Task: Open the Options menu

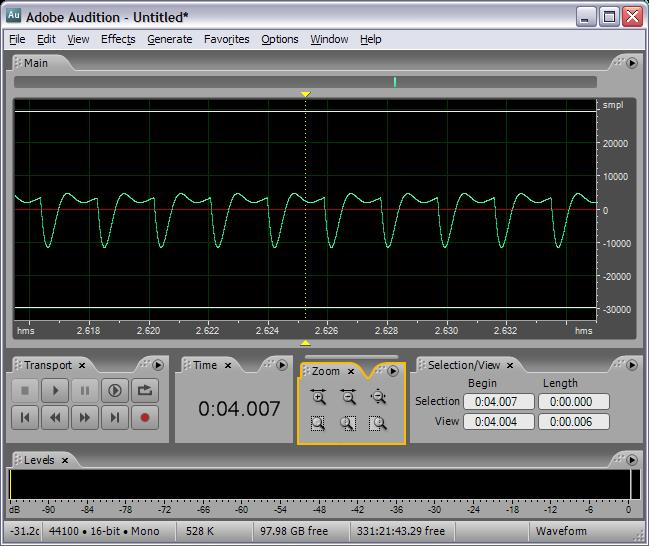Action: point(279,39)
